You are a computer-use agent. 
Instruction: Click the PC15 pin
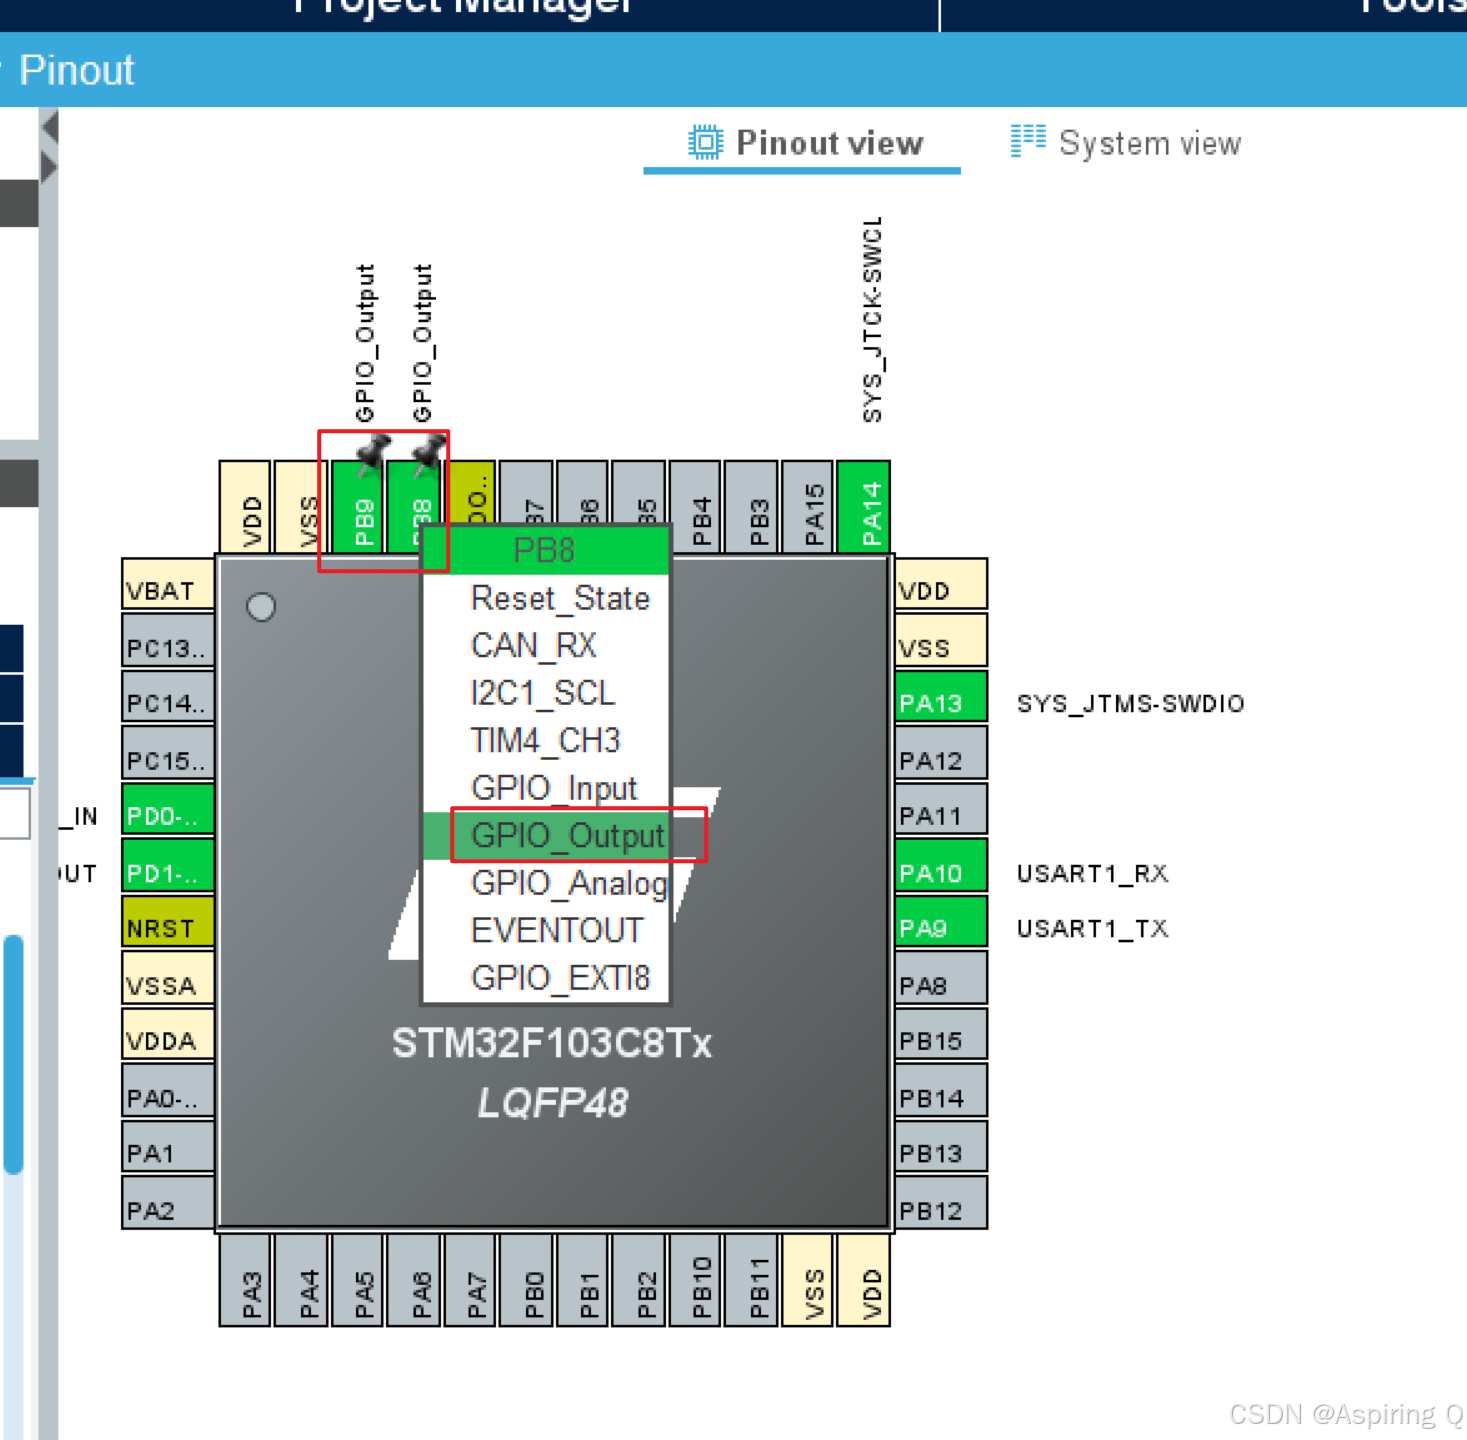click(x=168, y=753)
